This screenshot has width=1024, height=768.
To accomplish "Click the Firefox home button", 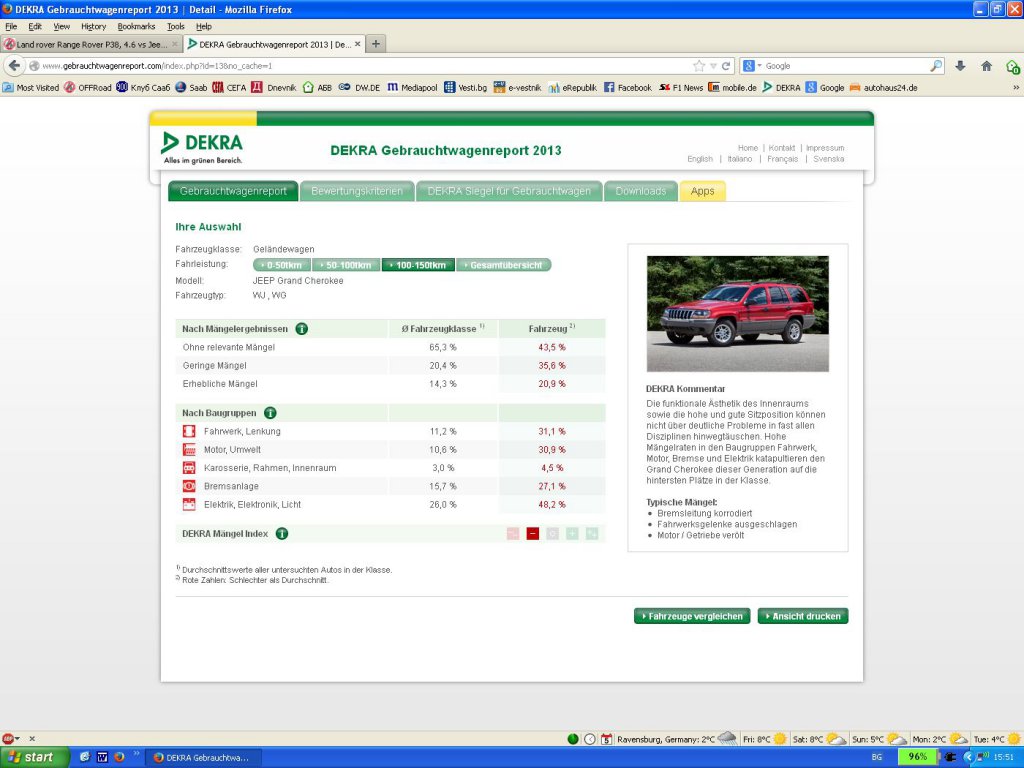I will tap(986, 66).
